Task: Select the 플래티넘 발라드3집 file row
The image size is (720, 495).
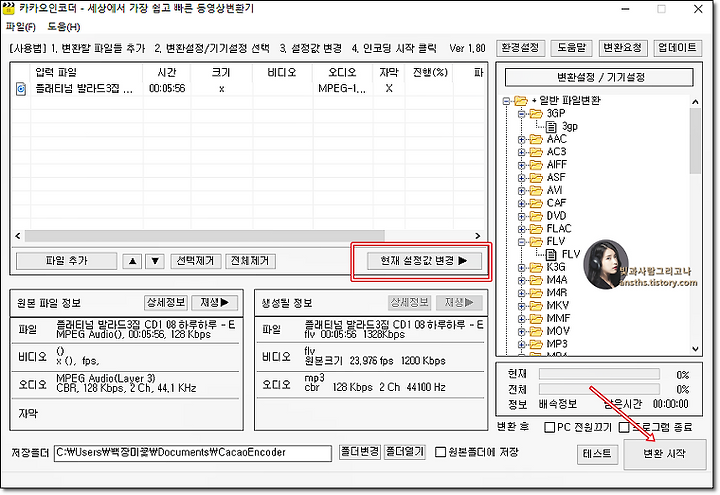Action: coord(248,89)
